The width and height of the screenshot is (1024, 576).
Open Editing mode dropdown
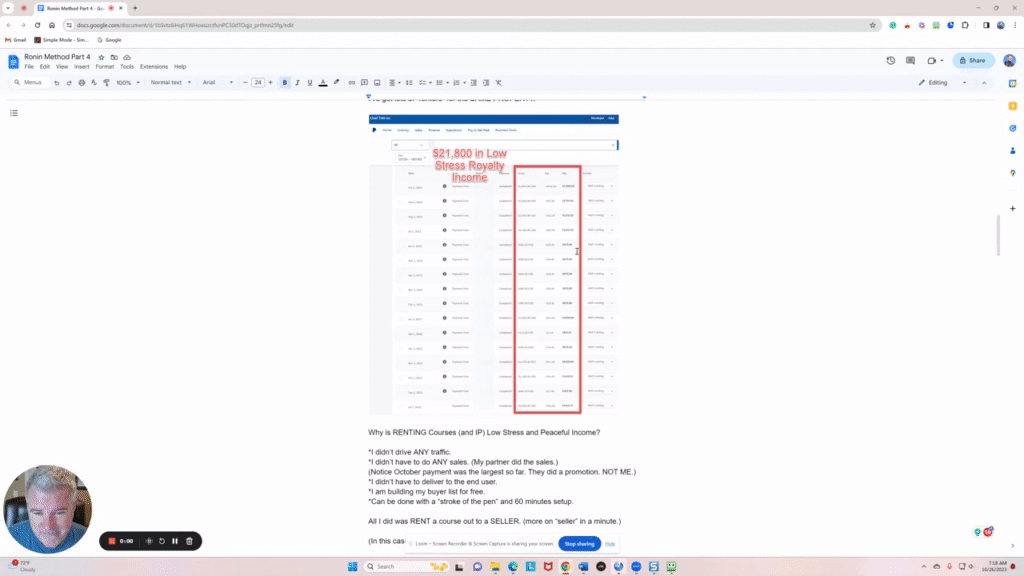click(942, 83)
